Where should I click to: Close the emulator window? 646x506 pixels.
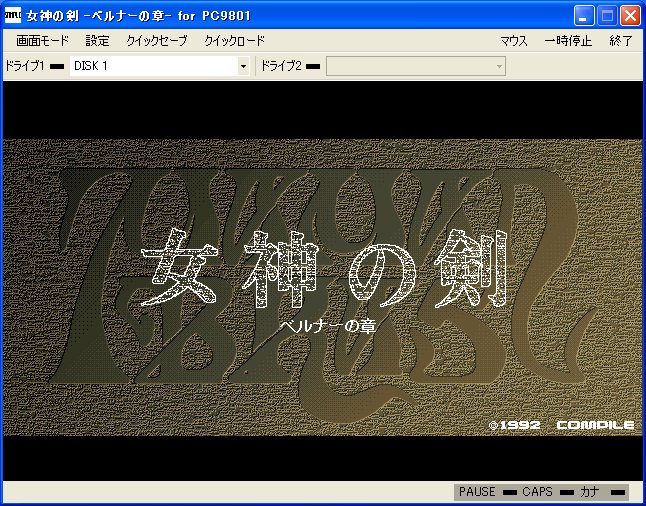630,16
